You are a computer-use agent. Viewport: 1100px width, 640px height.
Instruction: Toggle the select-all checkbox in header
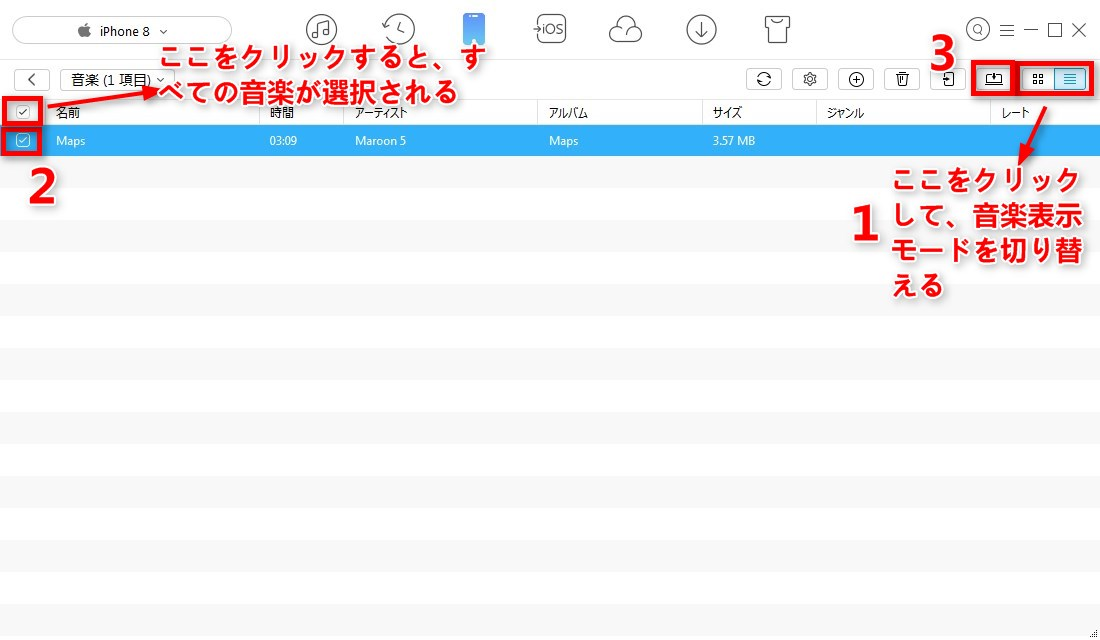pos(23,112)
